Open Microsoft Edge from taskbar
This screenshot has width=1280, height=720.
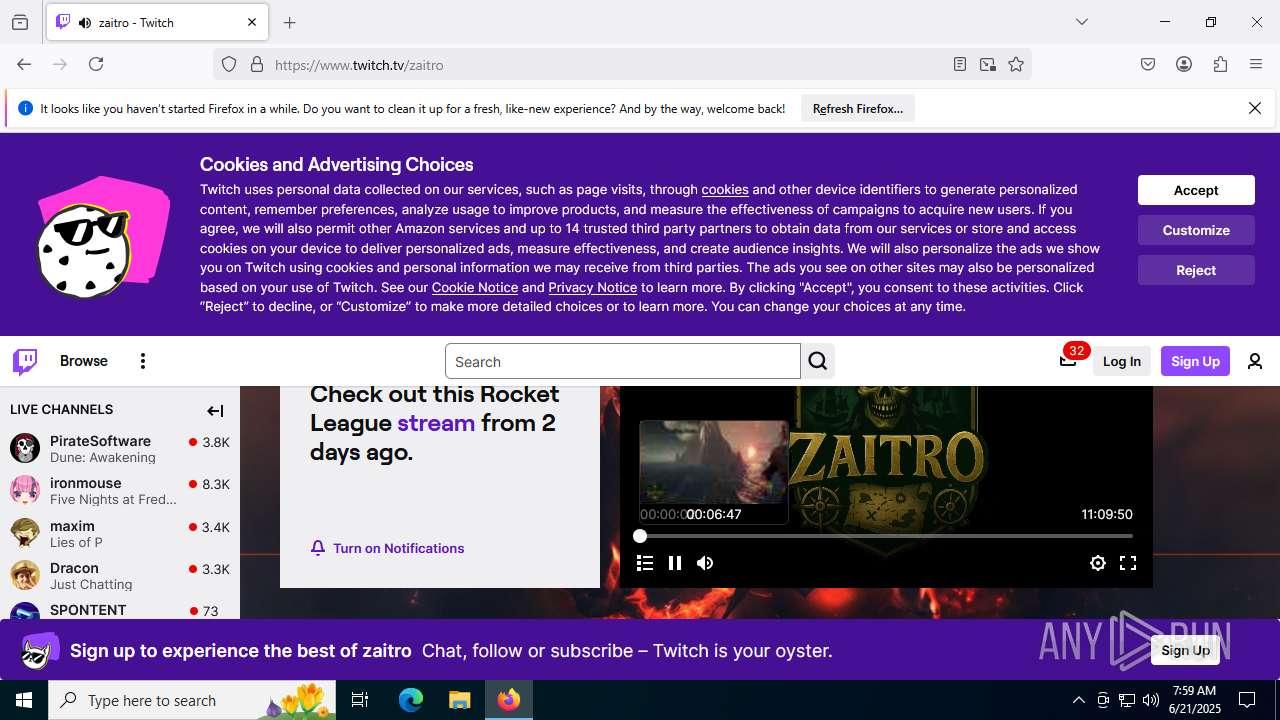pyautogui.click(x=411, y=700)
